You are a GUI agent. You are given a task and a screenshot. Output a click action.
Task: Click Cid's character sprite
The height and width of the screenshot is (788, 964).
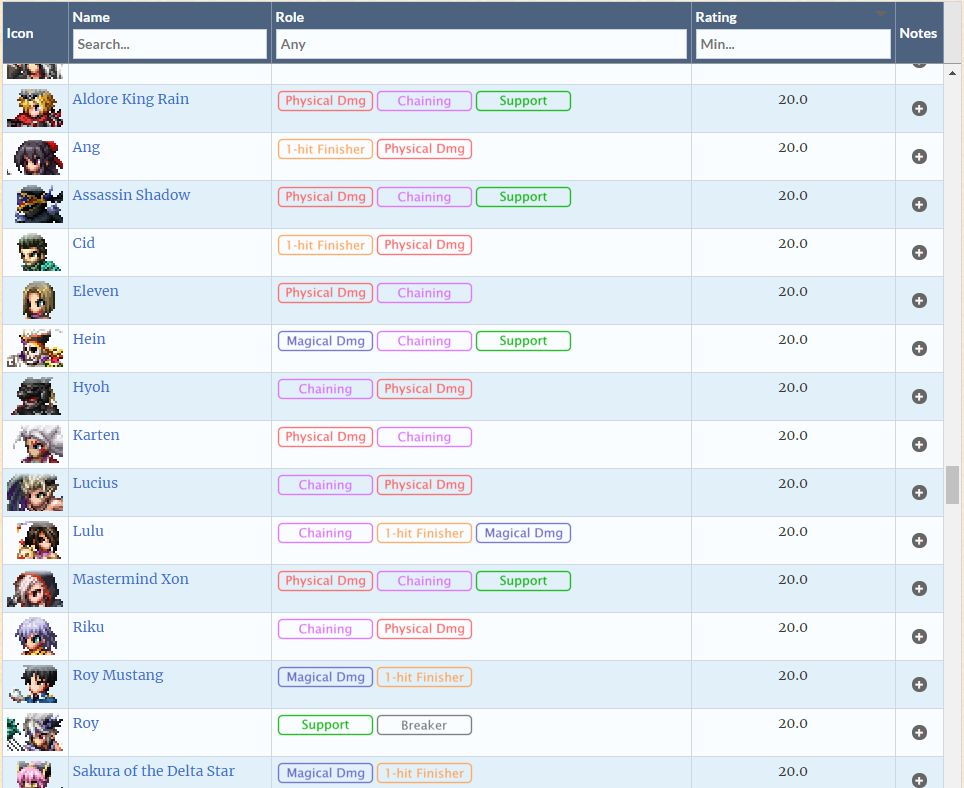point(38,252)
